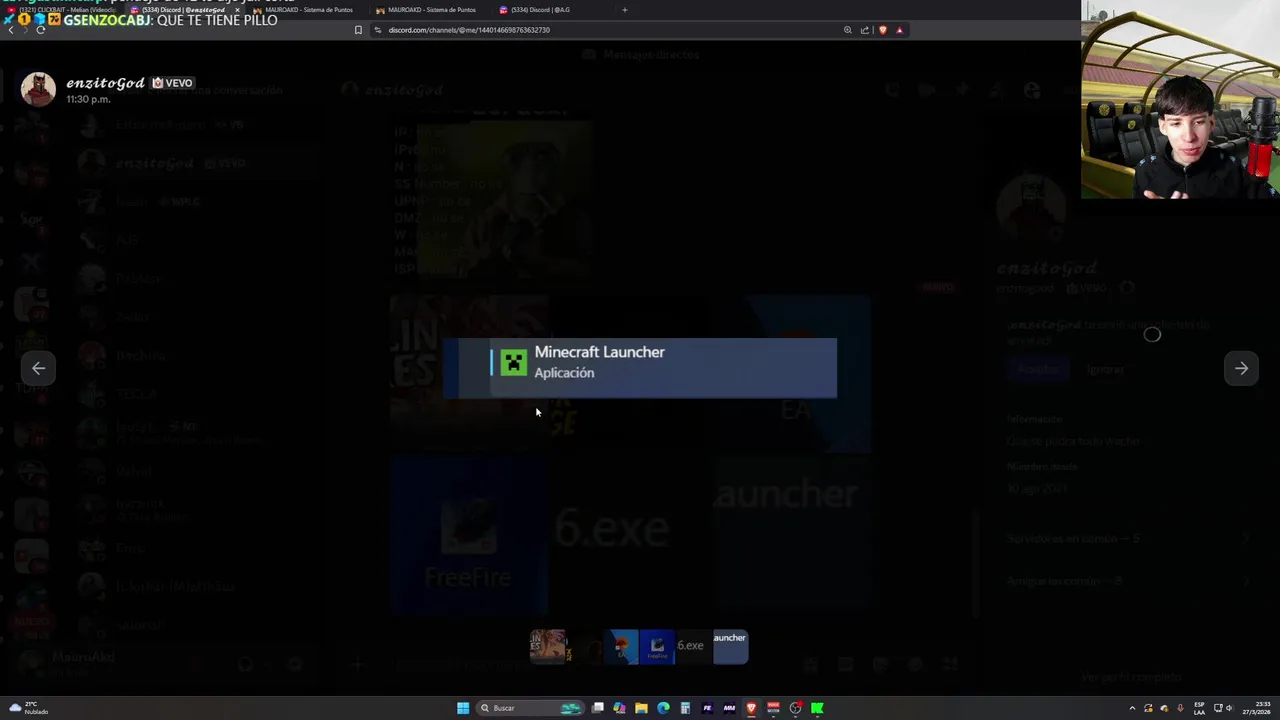Open the red Voicemeeter icon on the taskbar

point(773,708)
